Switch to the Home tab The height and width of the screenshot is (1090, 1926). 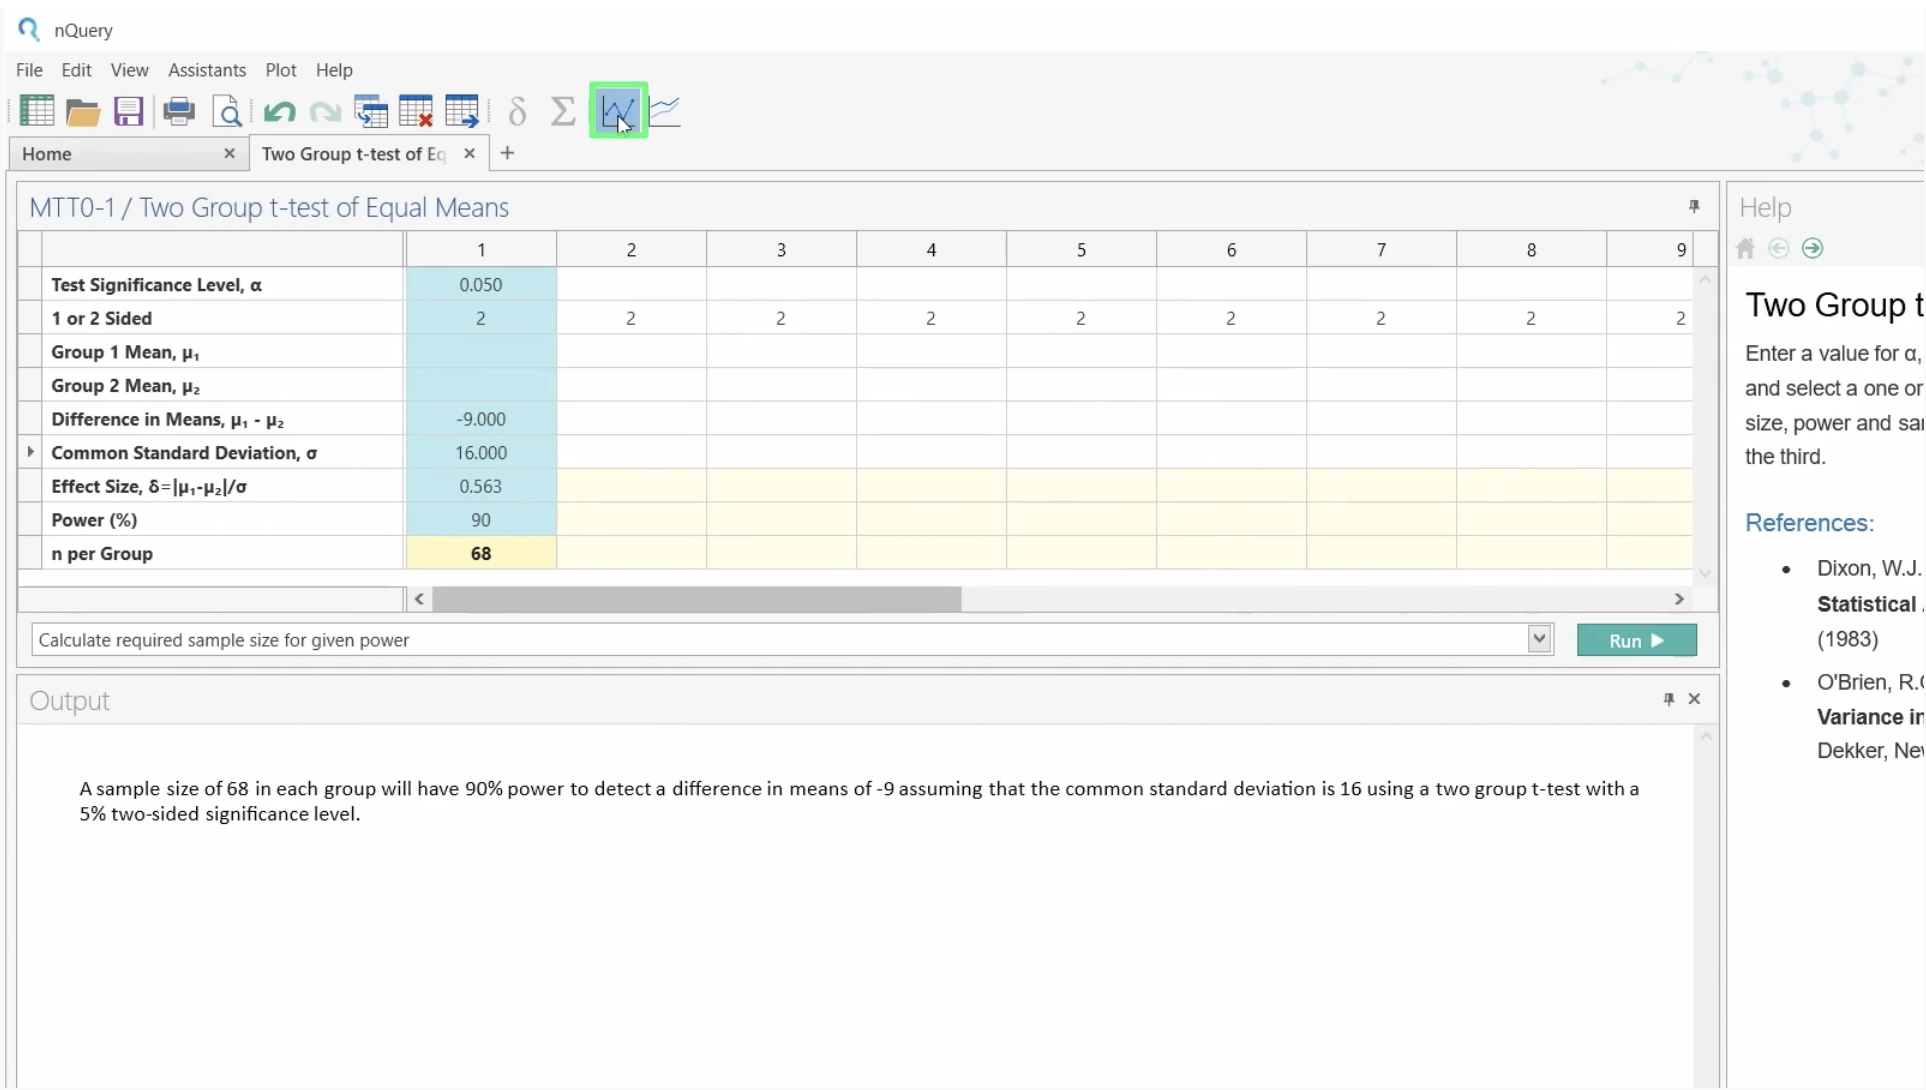(x=47, y=154)
